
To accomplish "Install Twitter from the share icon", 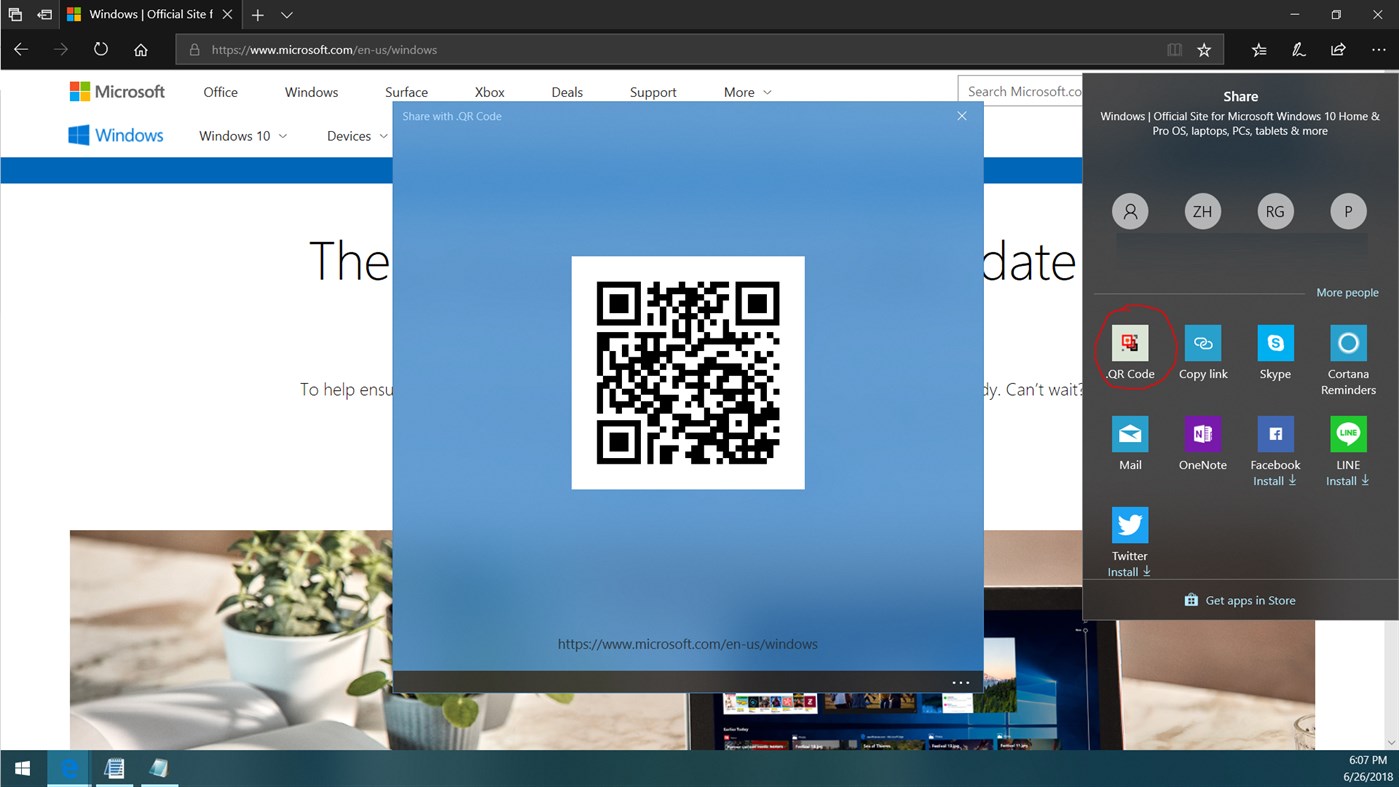I will point(1130,523).
